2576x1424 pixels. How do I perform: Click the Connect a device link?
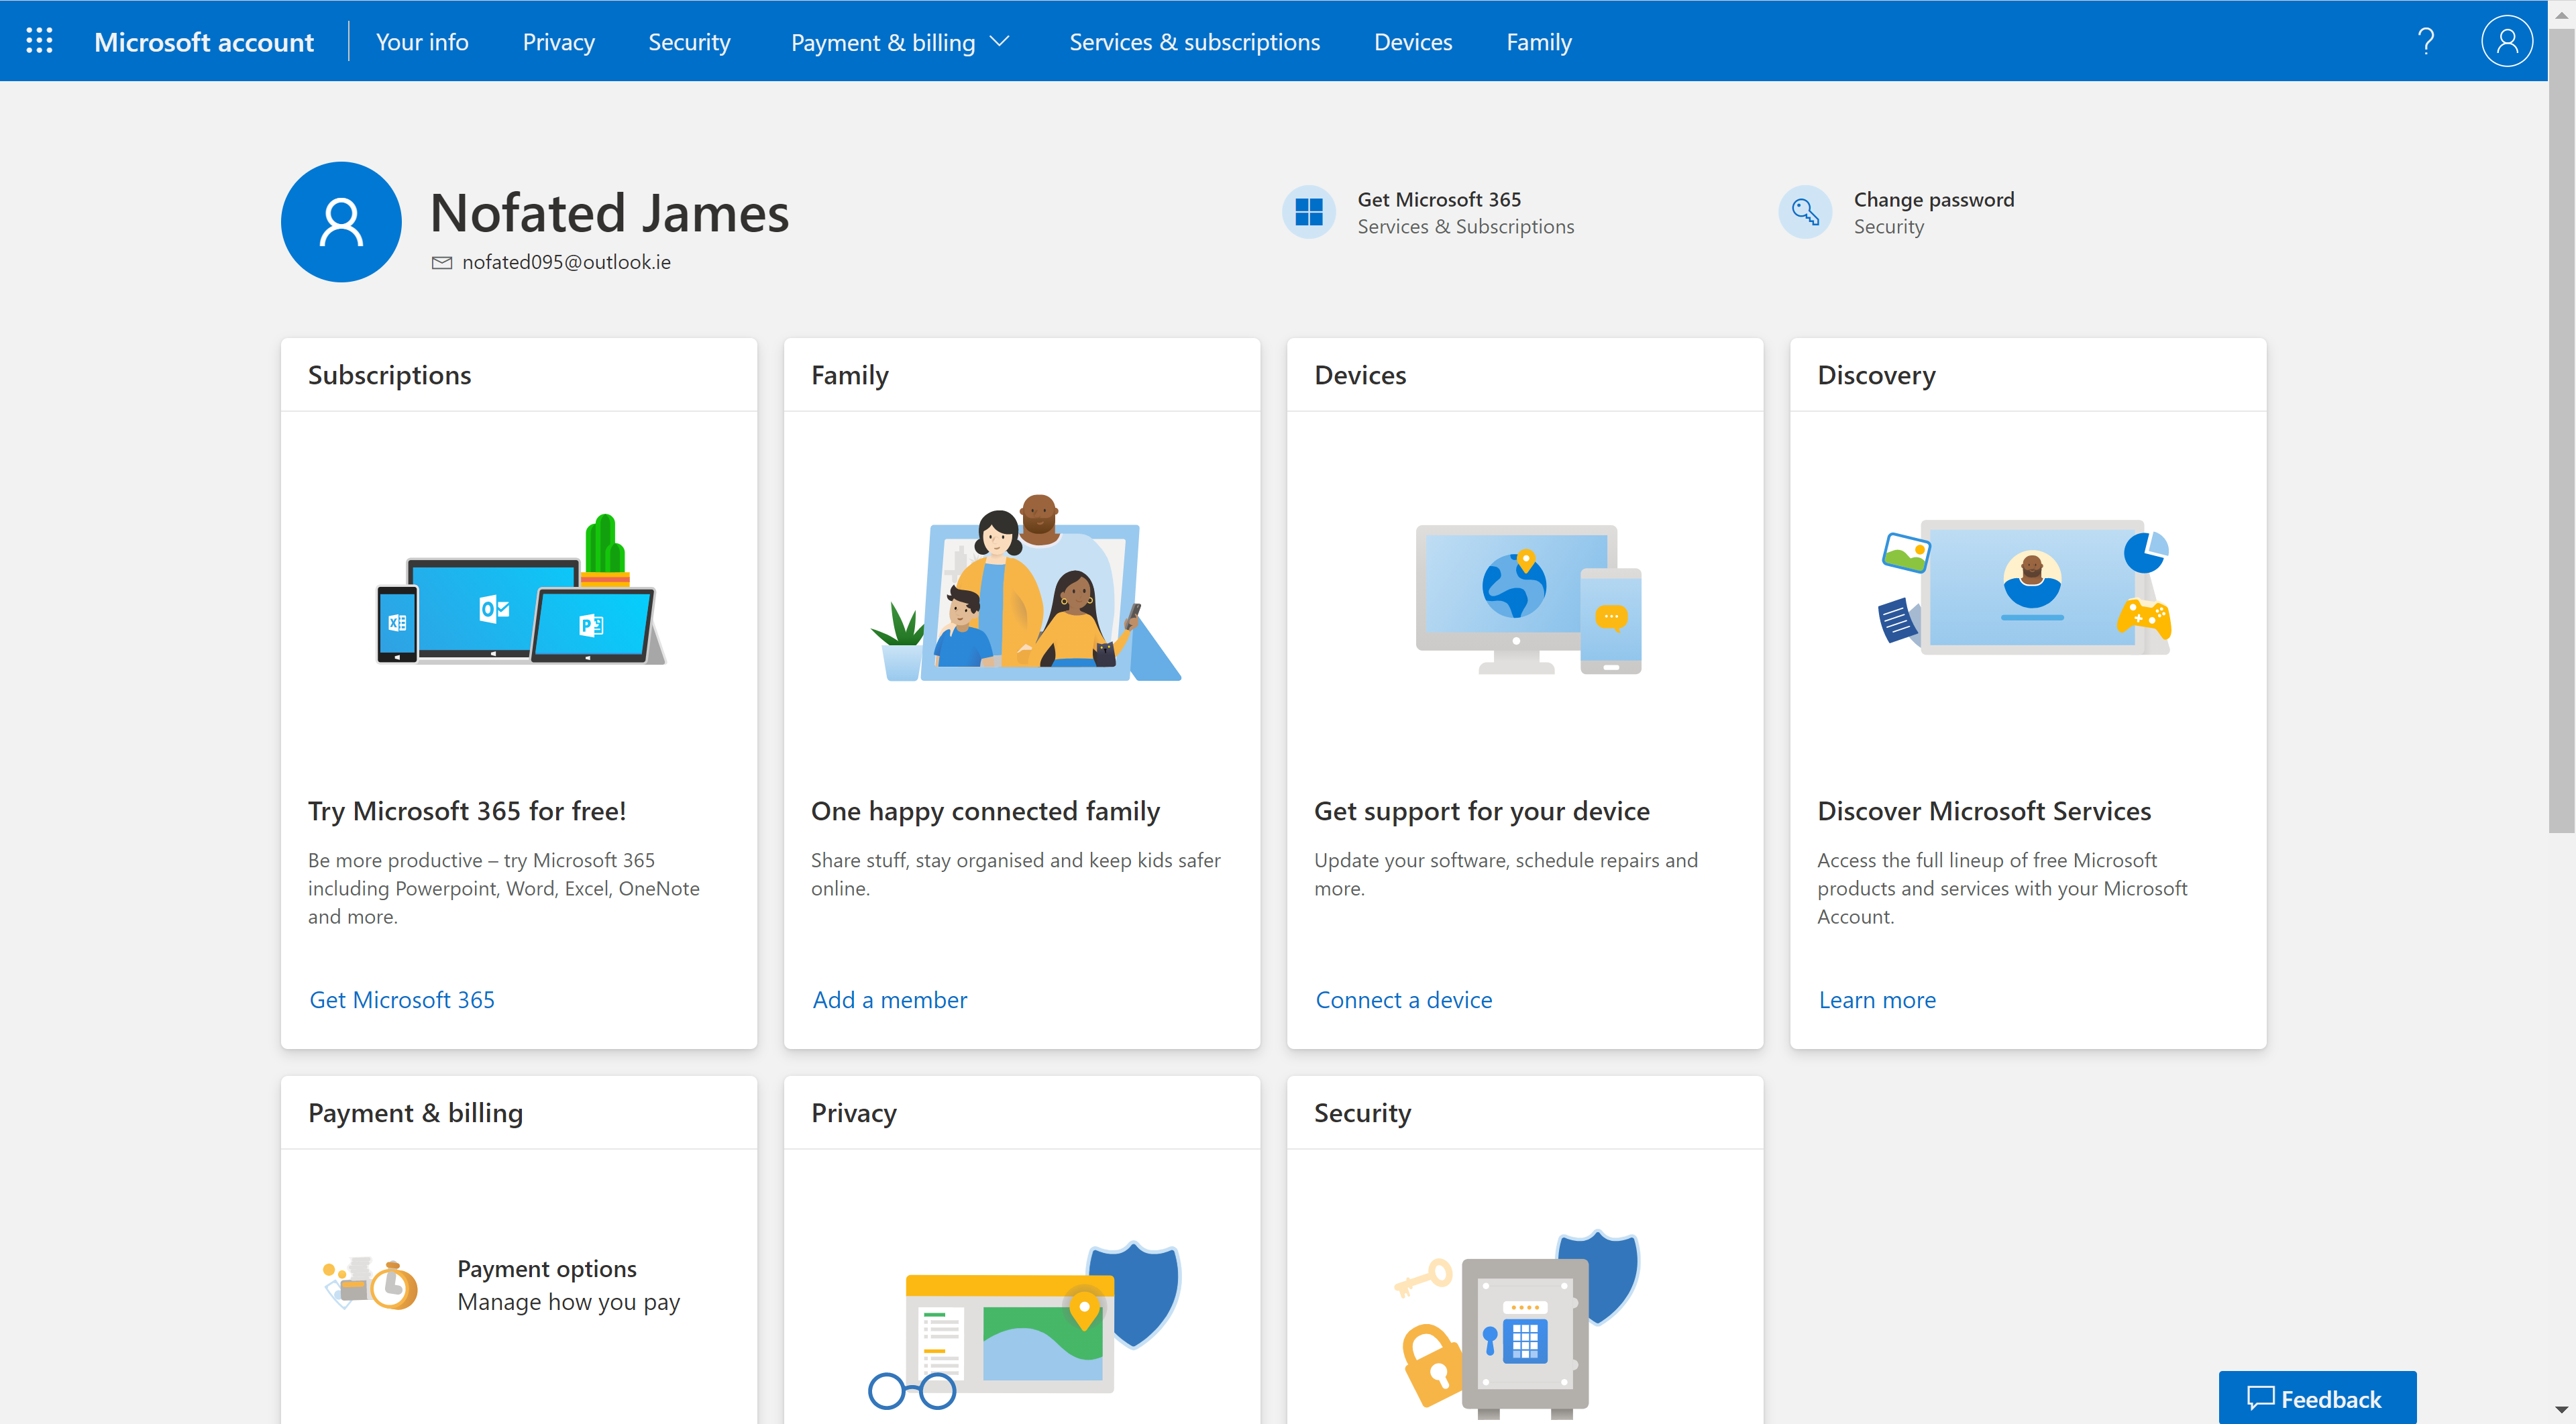click(x=1404, y=999)
